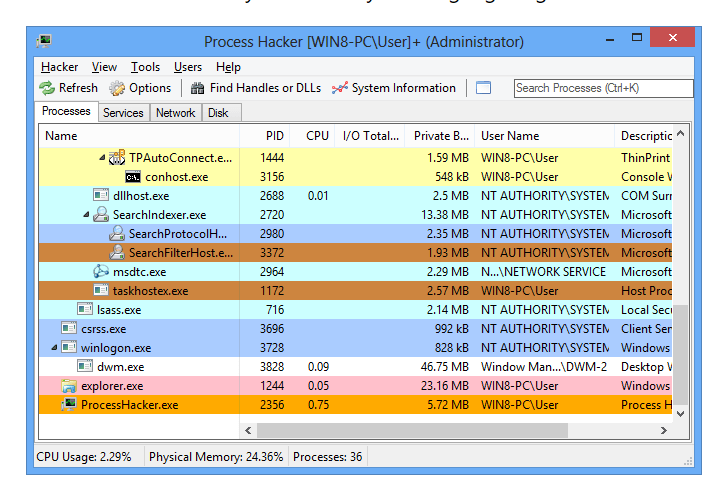Click PID 3372 of SearchFilterHost

(272, 253)
